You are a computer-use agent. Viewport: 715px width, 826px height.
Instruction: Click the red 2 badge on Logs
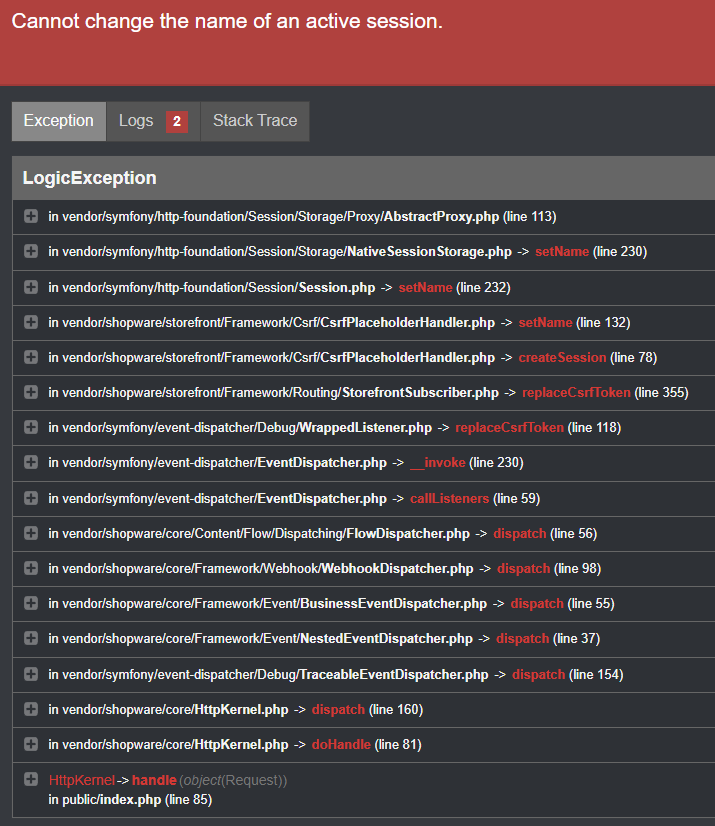[177, 122]
